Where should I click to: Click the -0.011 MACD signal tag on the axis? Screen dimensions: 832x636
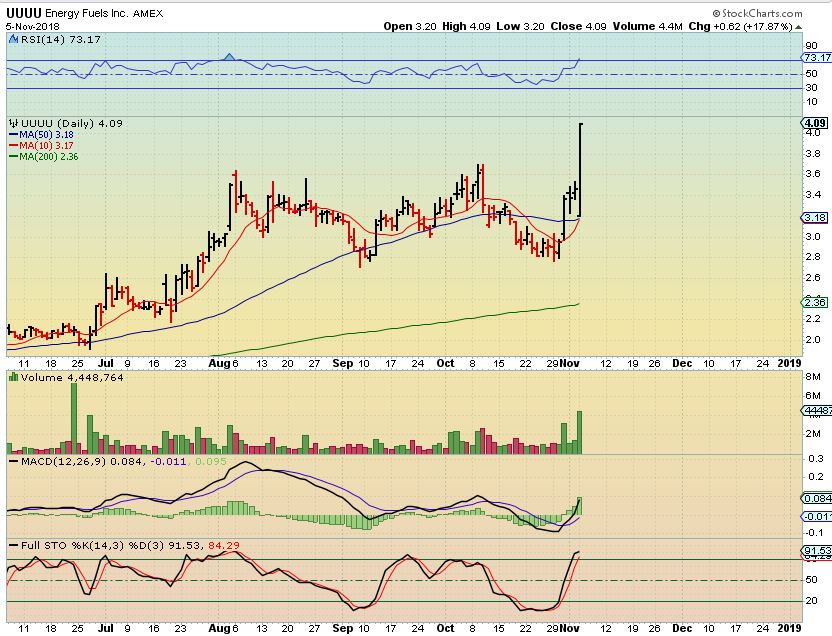click(817, 517)
